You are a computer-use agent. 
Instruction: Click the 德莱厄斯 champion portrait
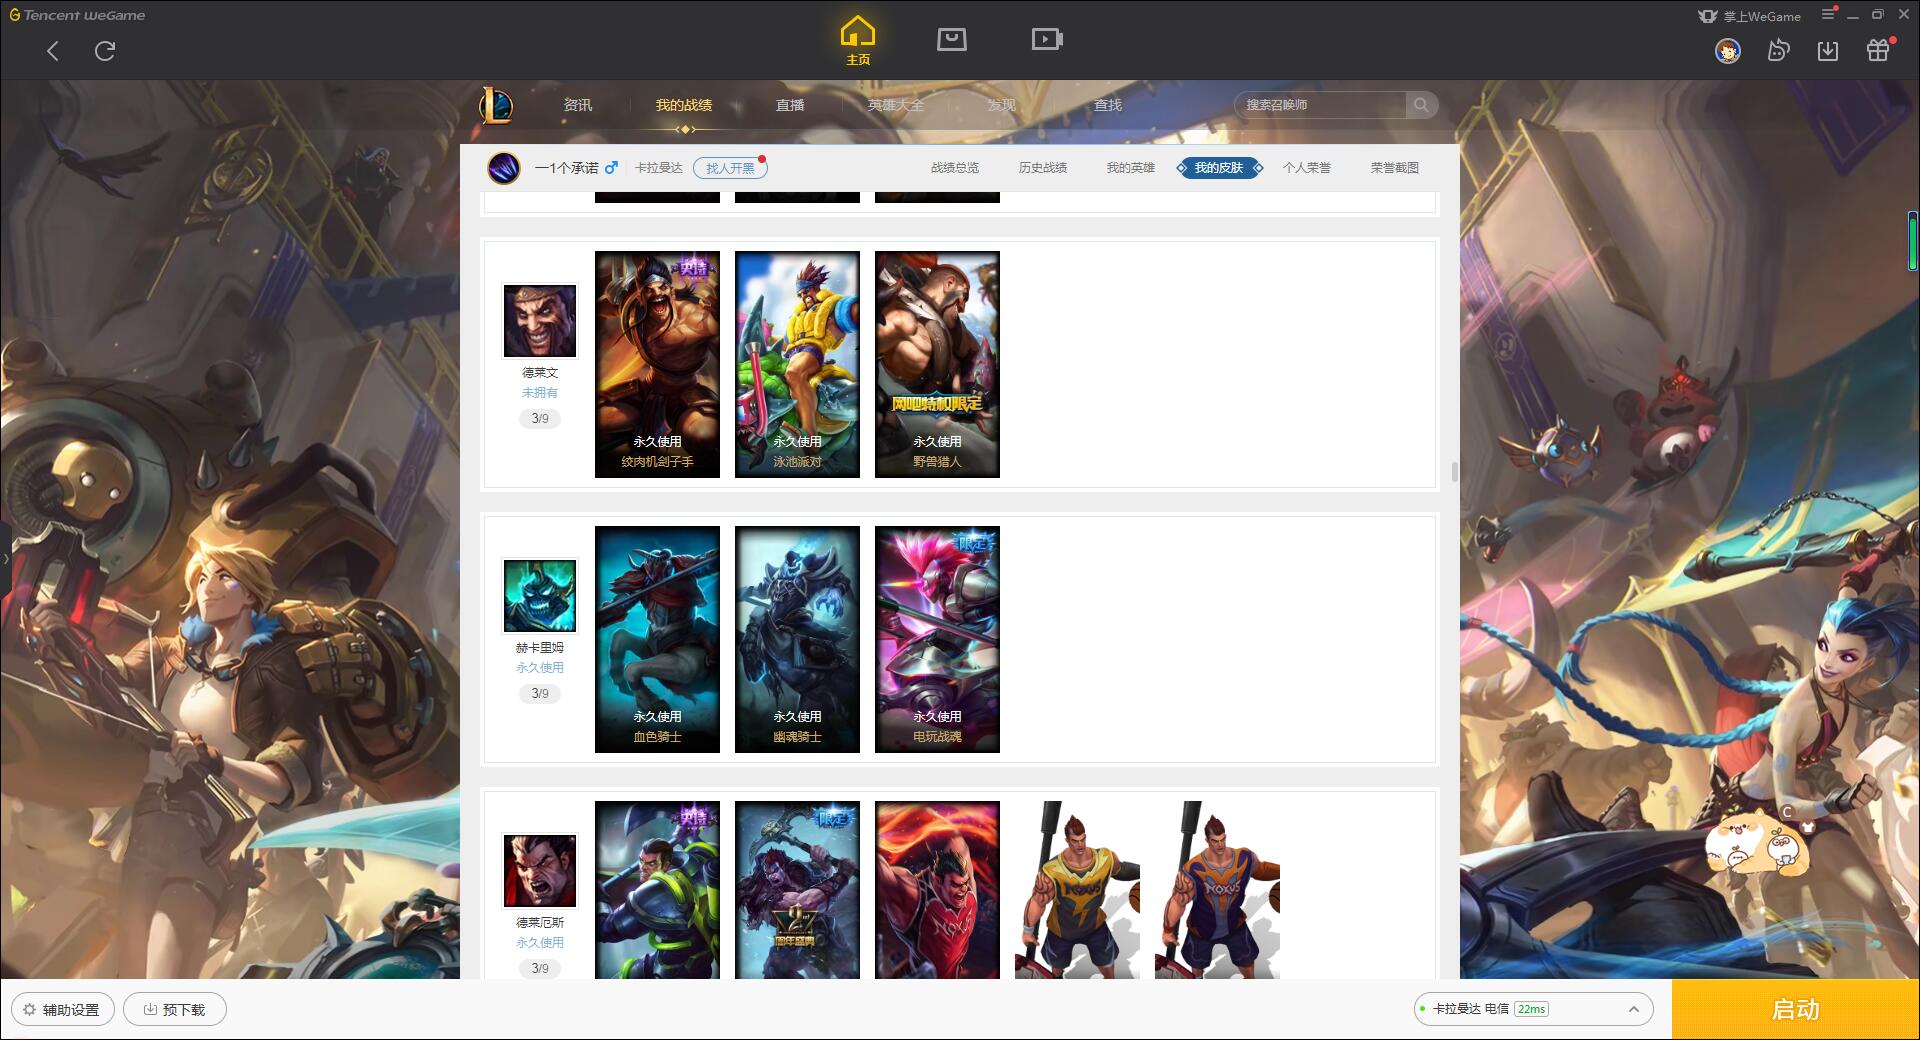(x=540, y=871)
